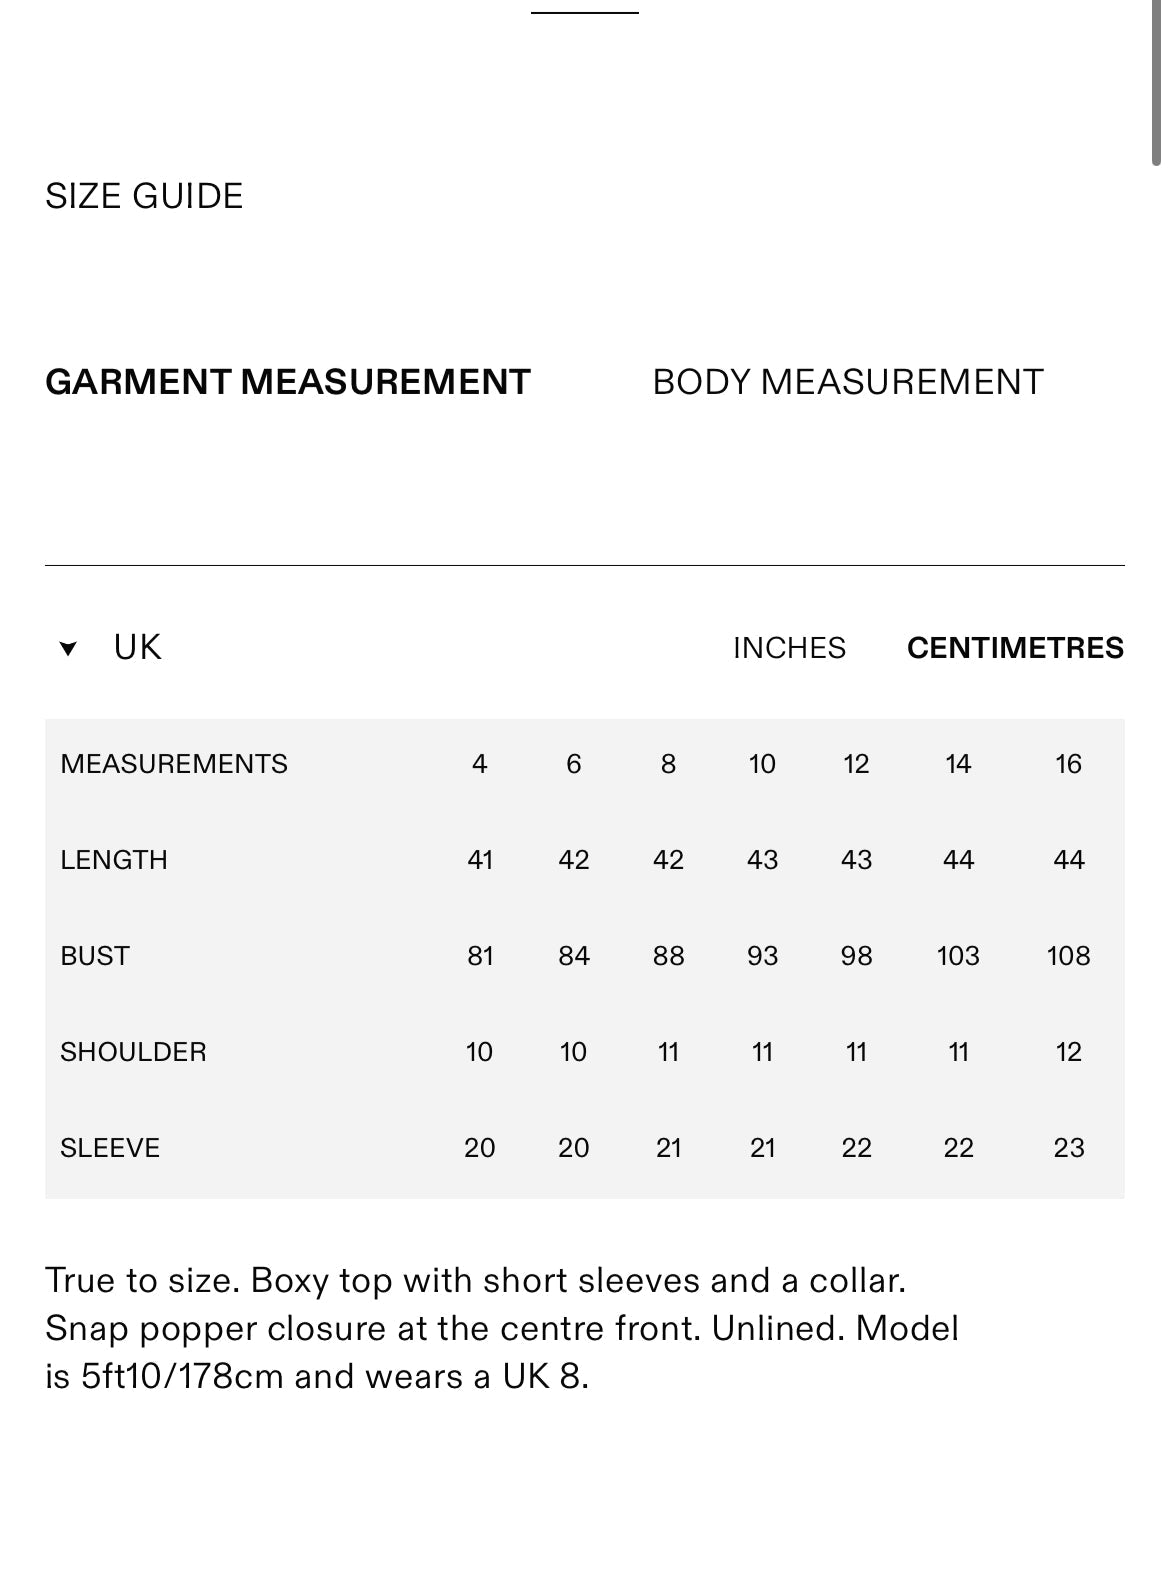Click the size 16 column header
This screenshot has width=1170, height=1583.
pos(1068,764)
